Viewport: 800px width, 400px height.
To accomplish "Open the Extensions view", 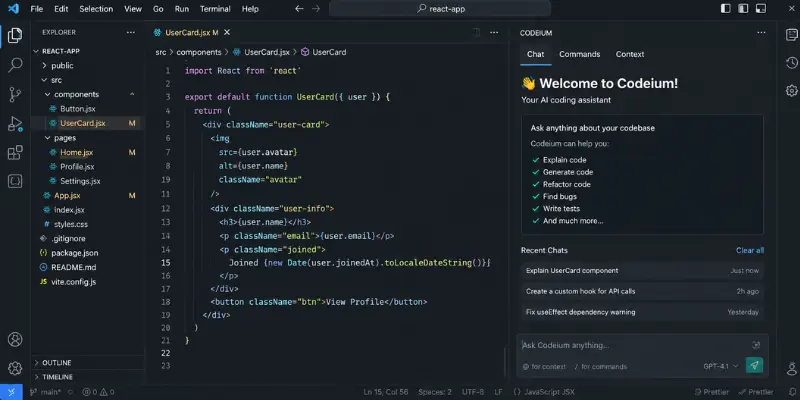I will (15, 153).
